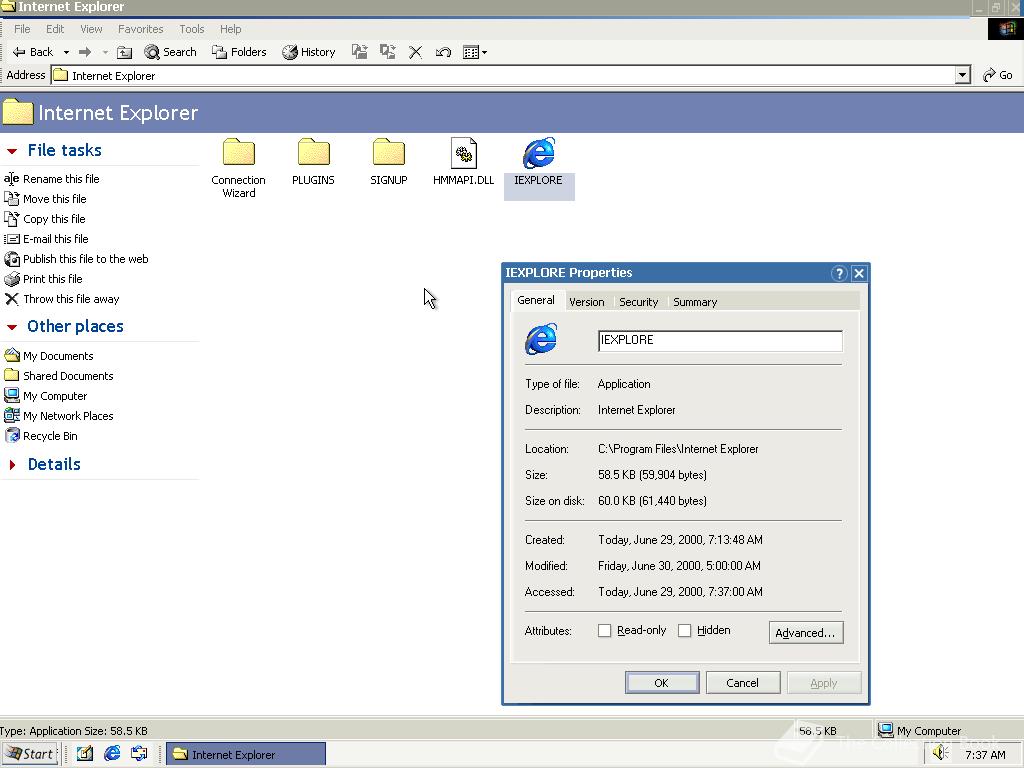Click the 7:37 AM system clock
Screen dimensions: 1024x768
(985, 755)
